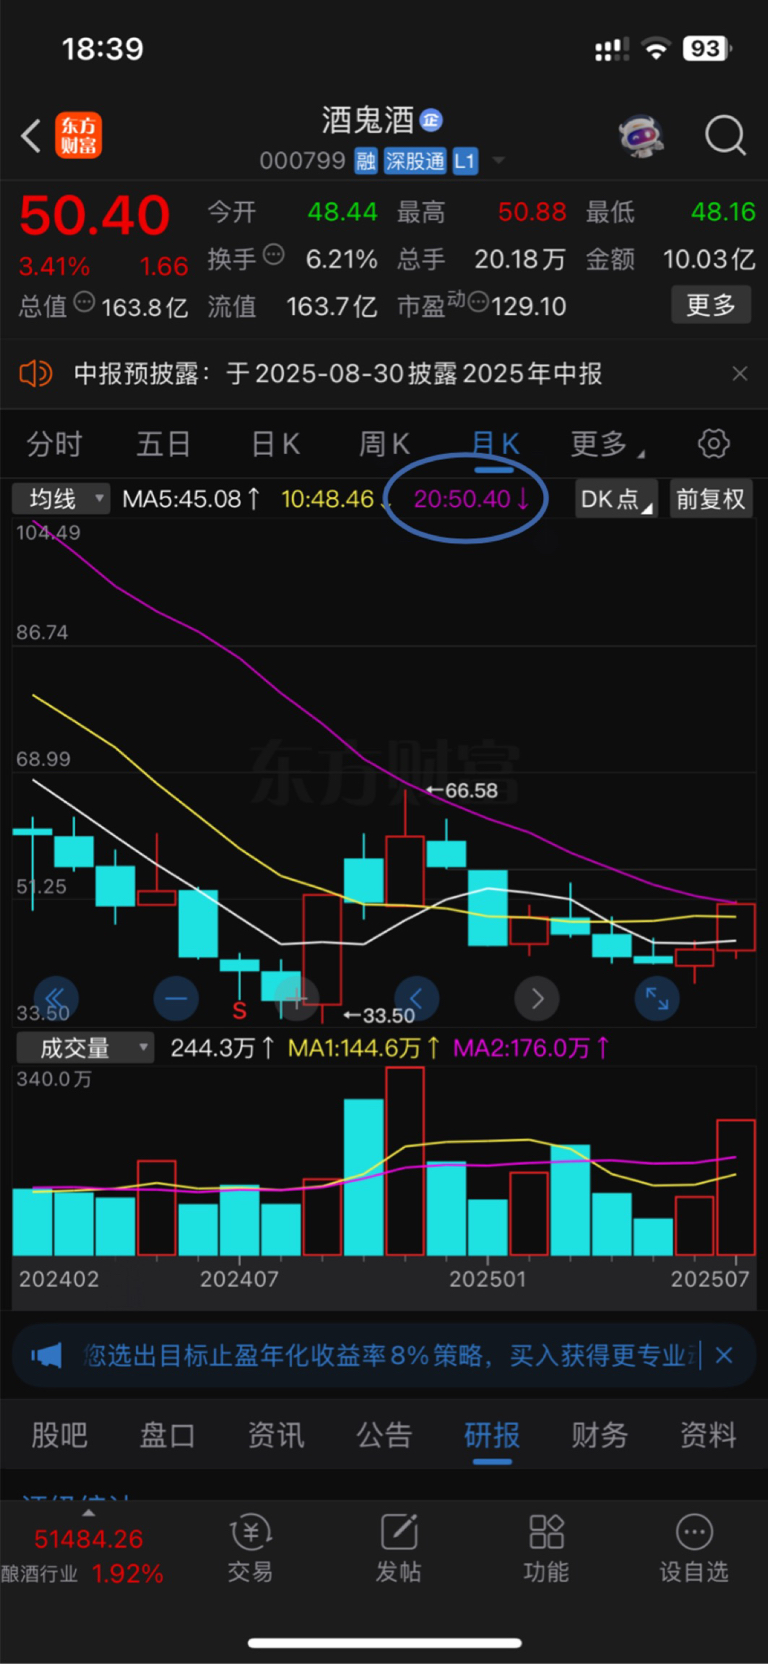Open 发帖 to write a post
Screen dimensions: 768x1664
[x=398, y=1548]
